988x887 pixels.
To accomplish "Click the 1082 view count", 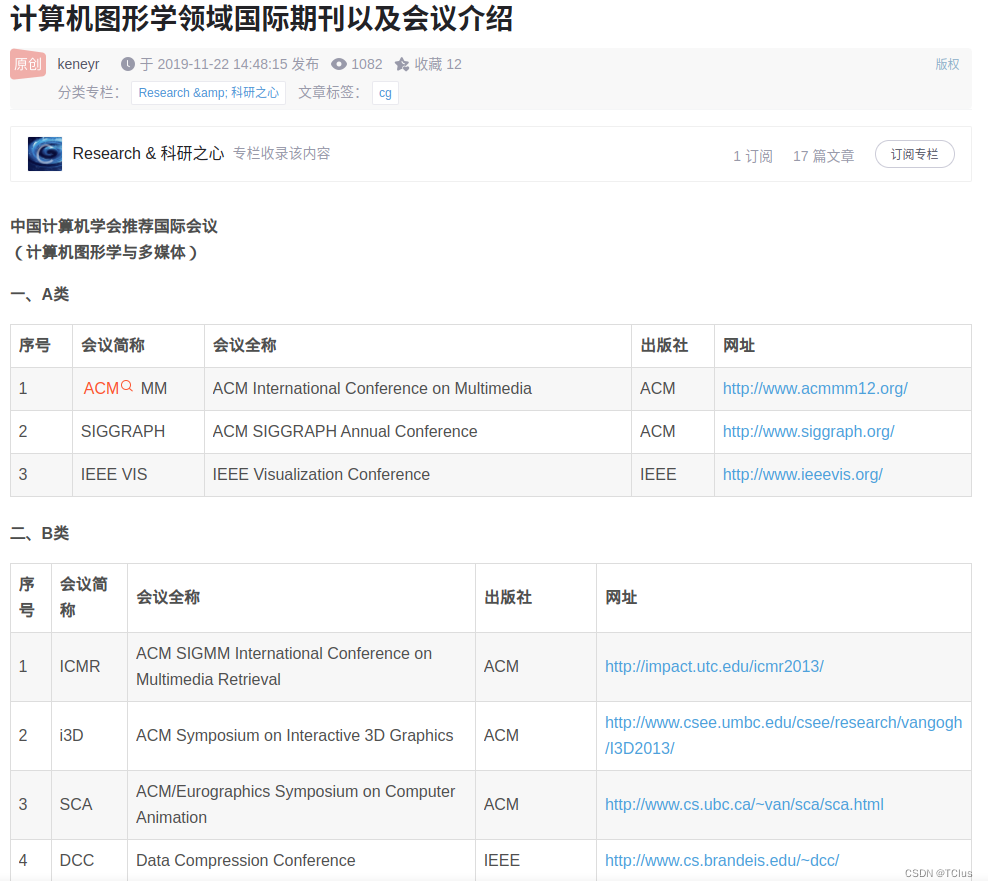I will [x=367, y=64].
